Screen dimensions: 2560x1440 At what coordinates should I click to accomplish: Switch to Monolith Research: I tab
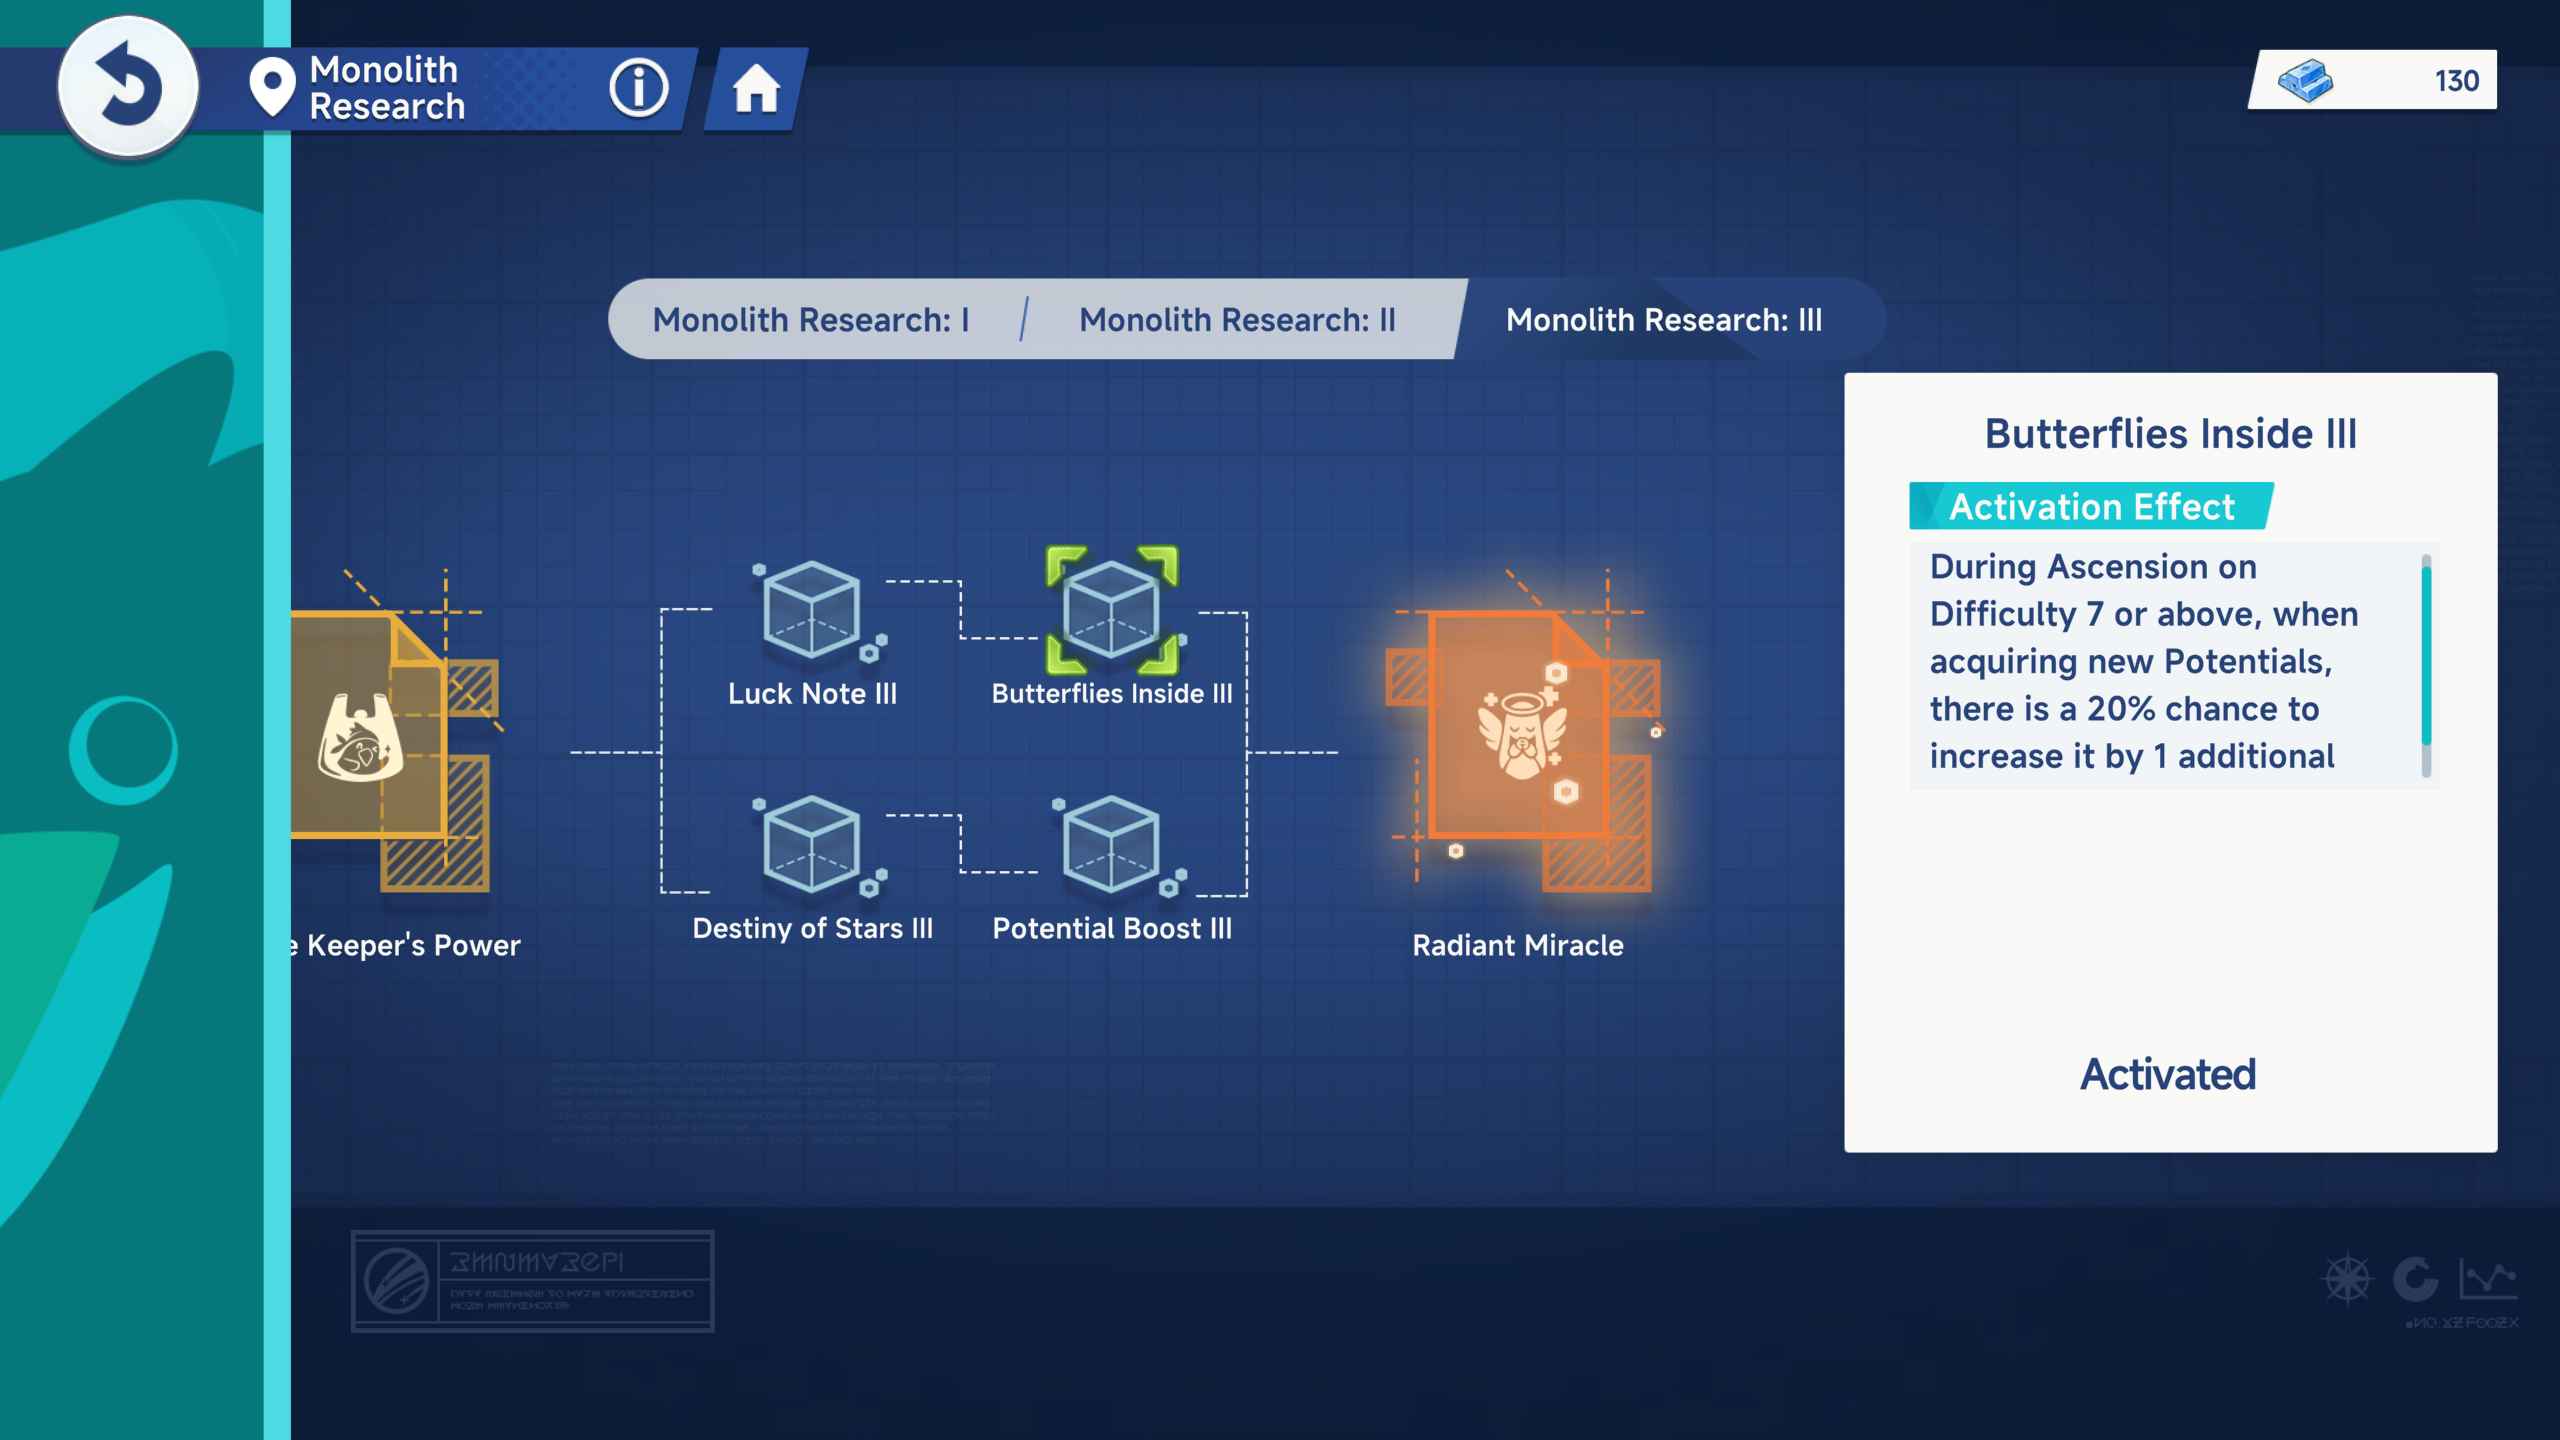(811, 320)
